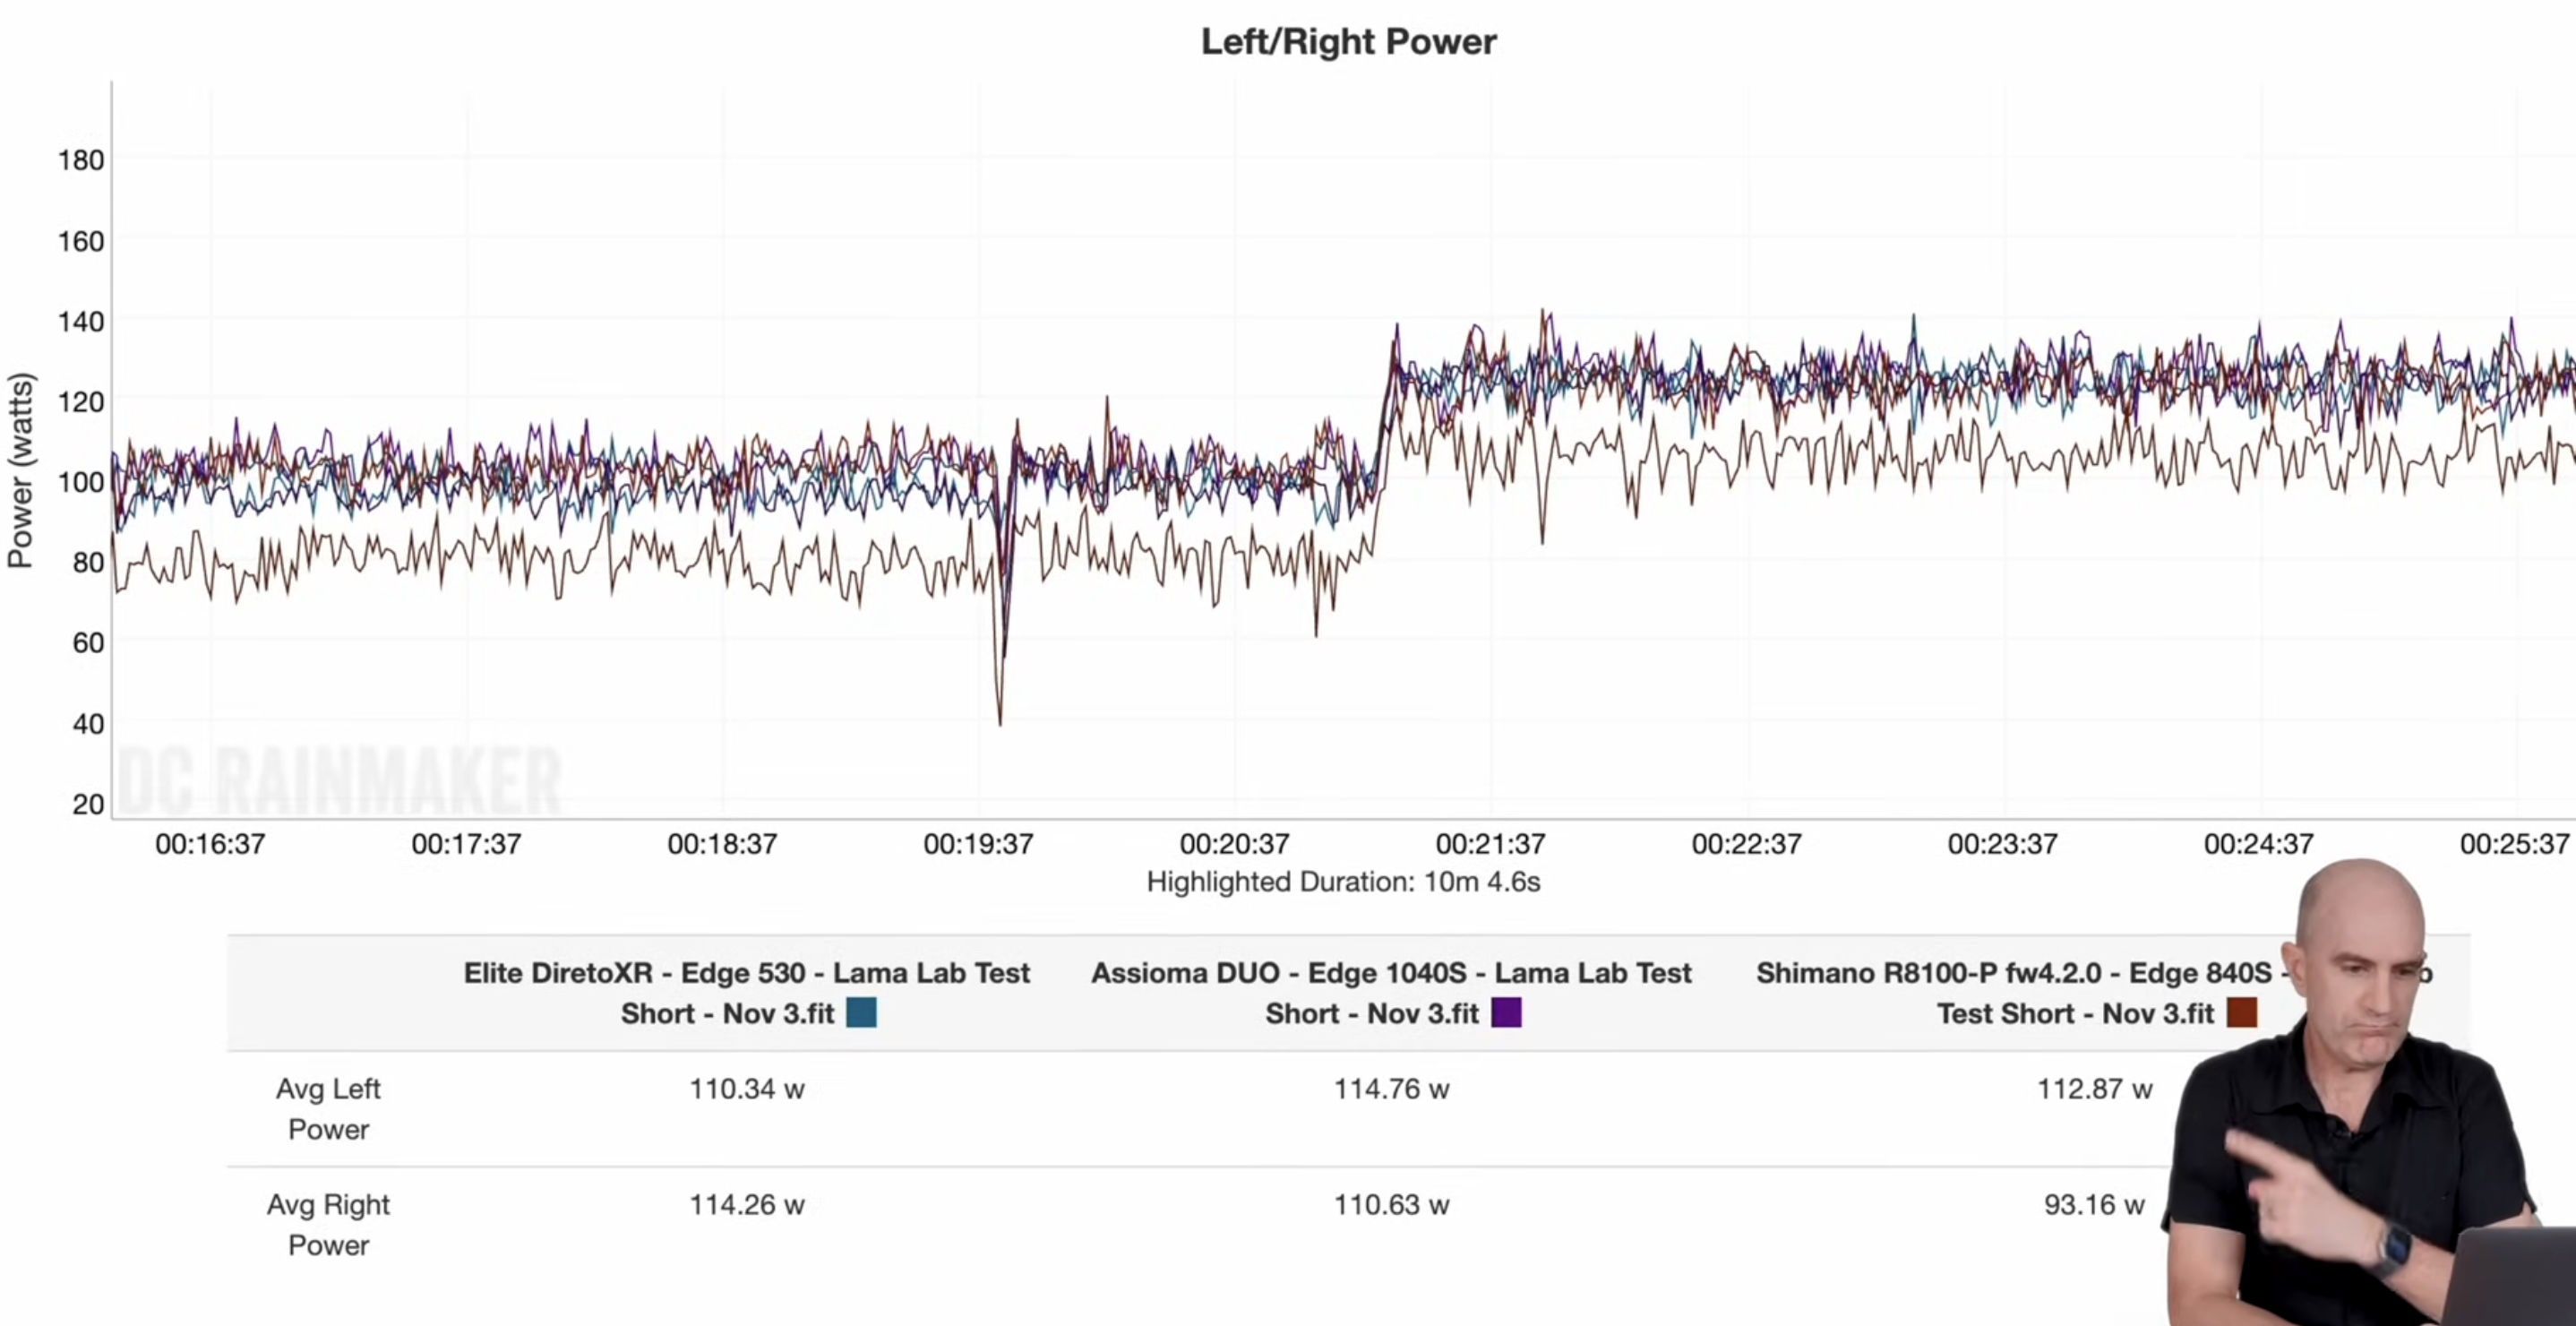Click the blue Elite DiretoXR color swatch
Viewport: 2576px width, 1326px height.
[x=861, y=1013]
